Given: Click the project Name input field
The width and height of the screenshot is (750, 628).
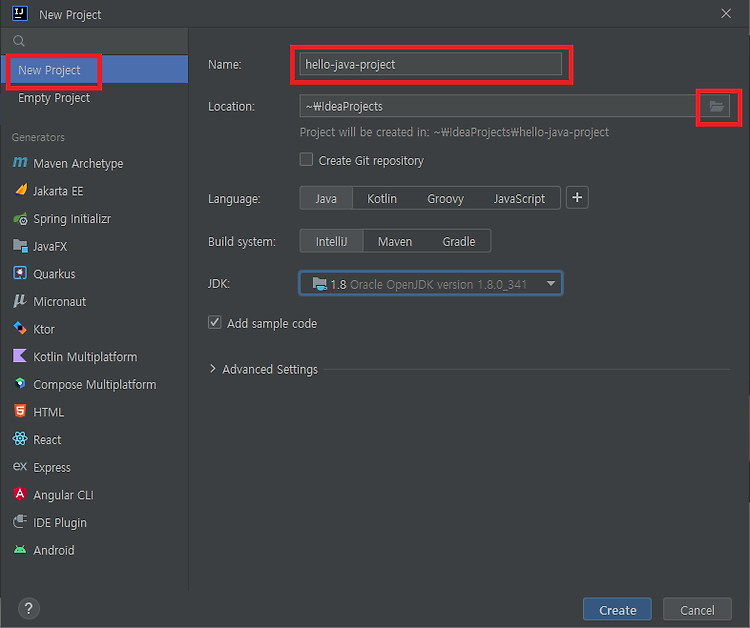Looking at the screenshot, I should point(430,64).
